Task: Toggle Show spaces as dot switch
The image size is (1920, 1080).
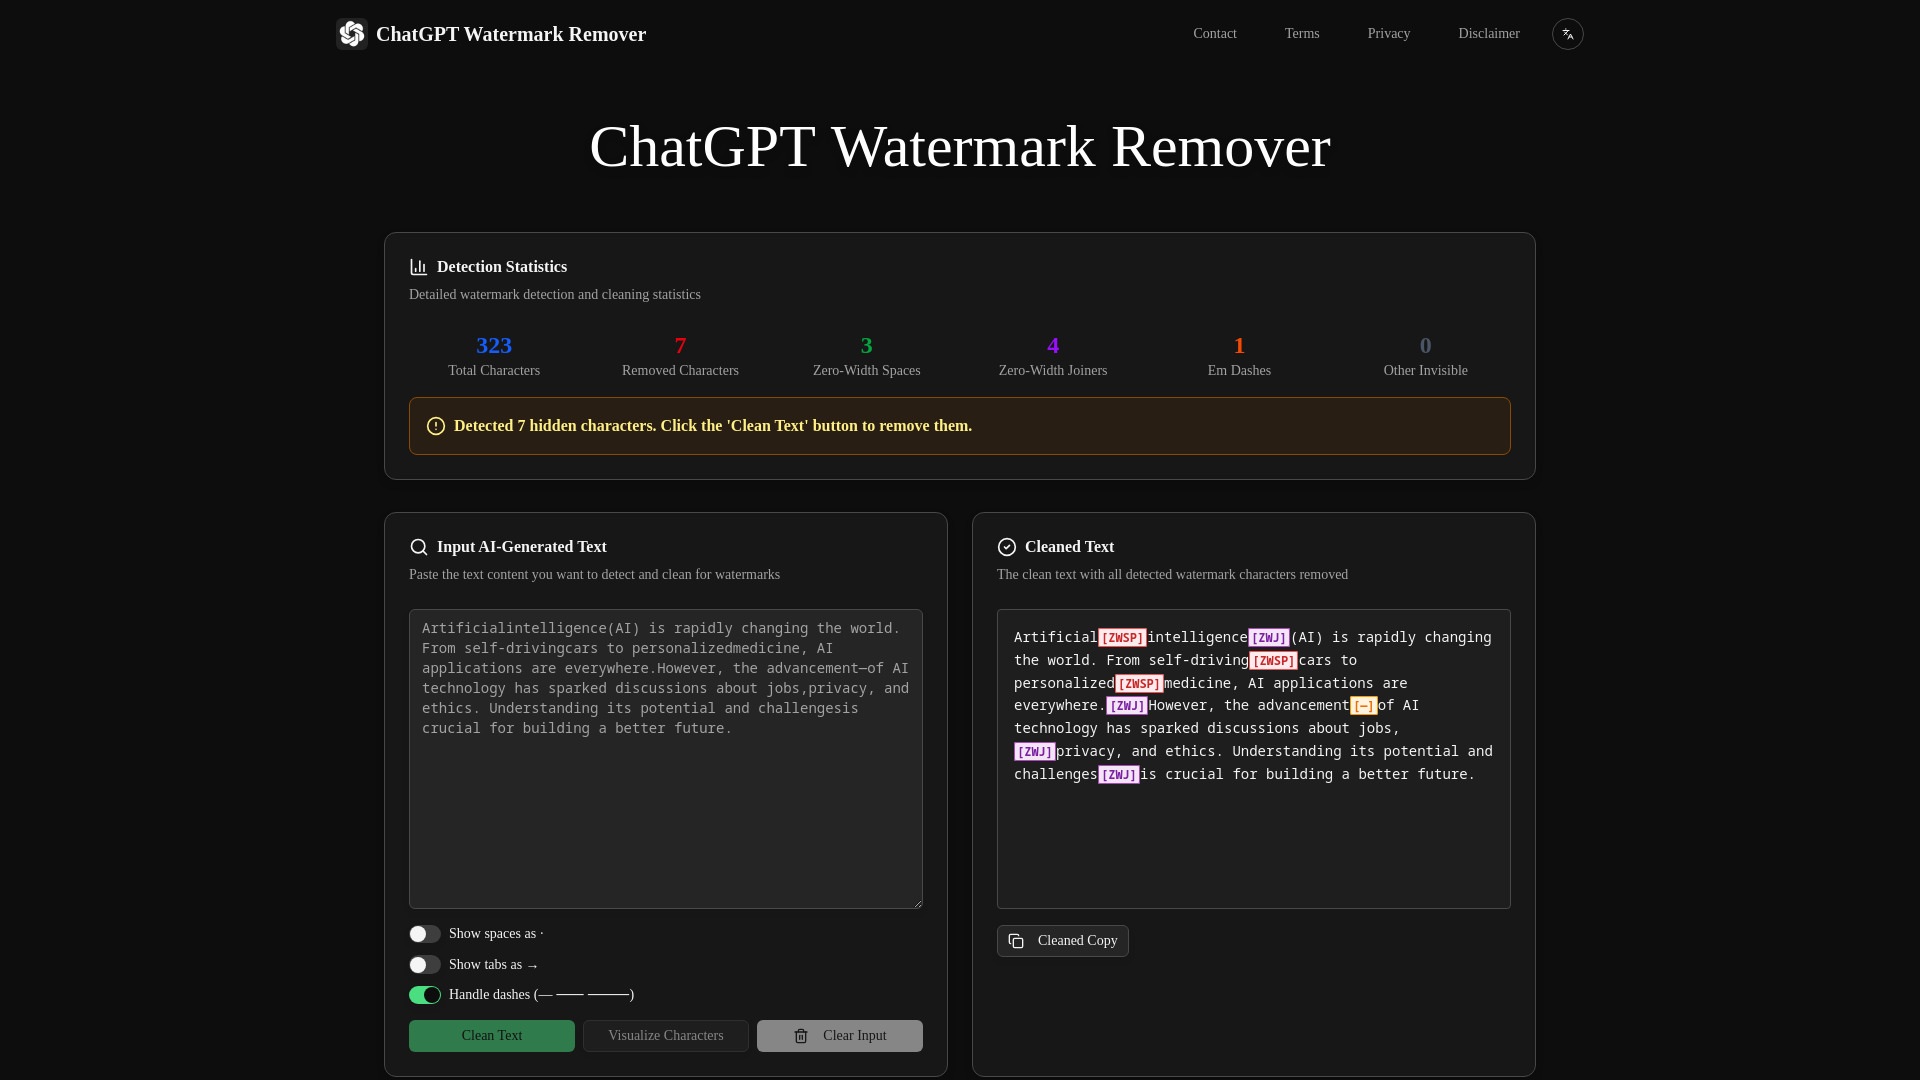Action: [425, 934]
